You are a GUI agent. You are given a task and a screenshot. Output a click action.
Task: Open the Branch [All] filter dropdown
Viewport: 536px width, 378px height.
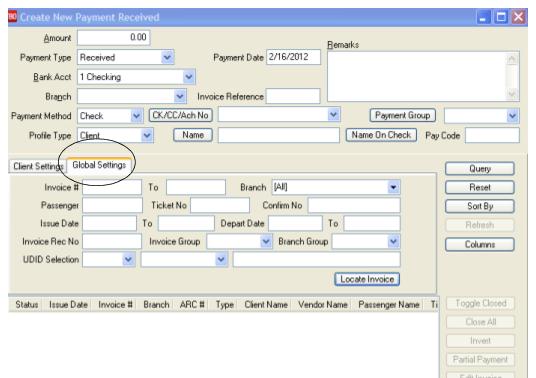pyautogui.click(x=393, y=187)
